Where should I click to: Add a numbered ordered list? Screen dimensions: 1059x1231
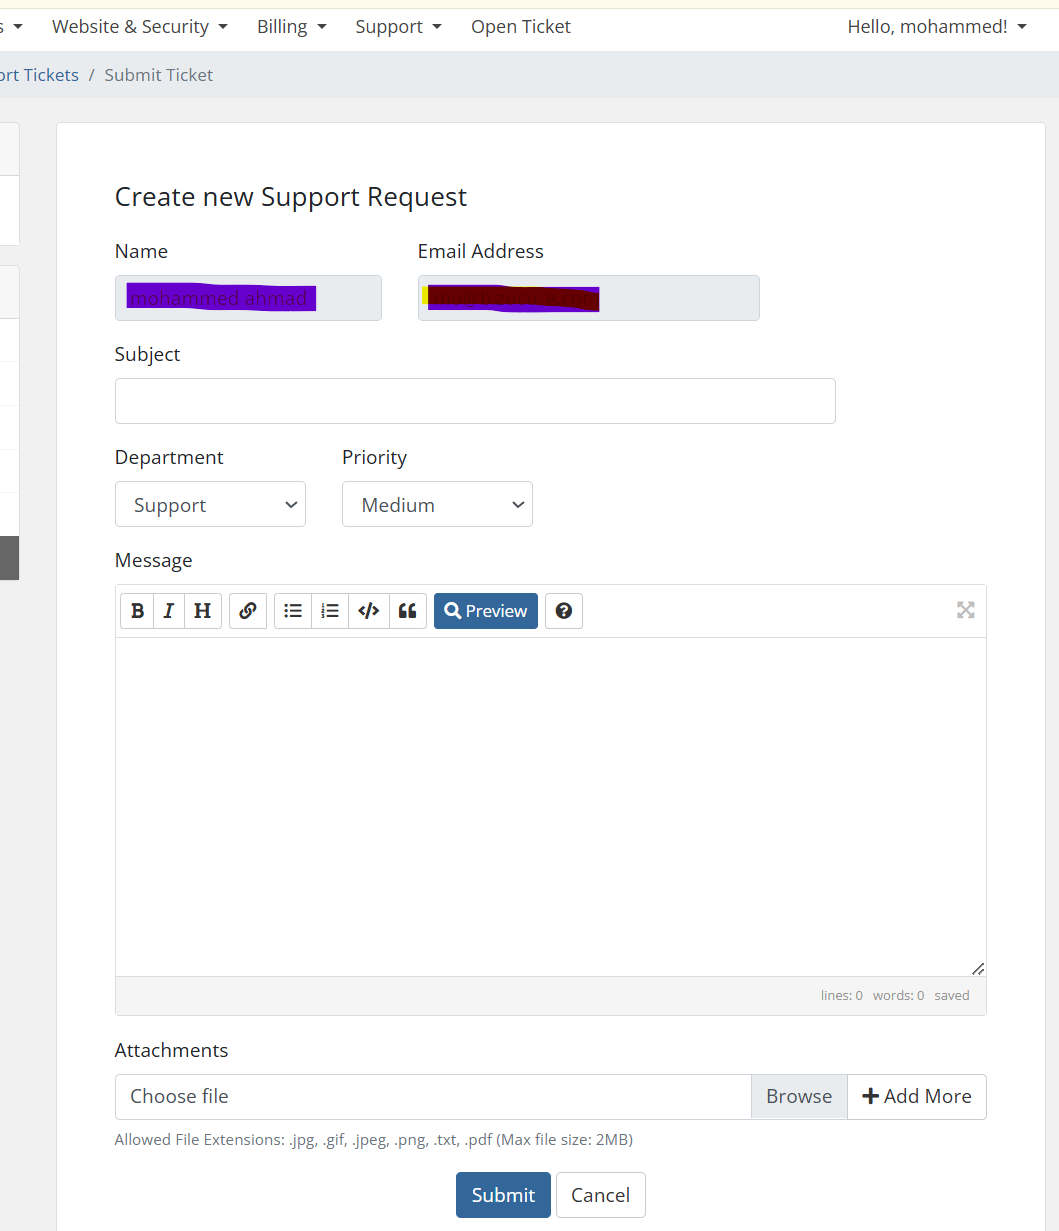[330, 611]
